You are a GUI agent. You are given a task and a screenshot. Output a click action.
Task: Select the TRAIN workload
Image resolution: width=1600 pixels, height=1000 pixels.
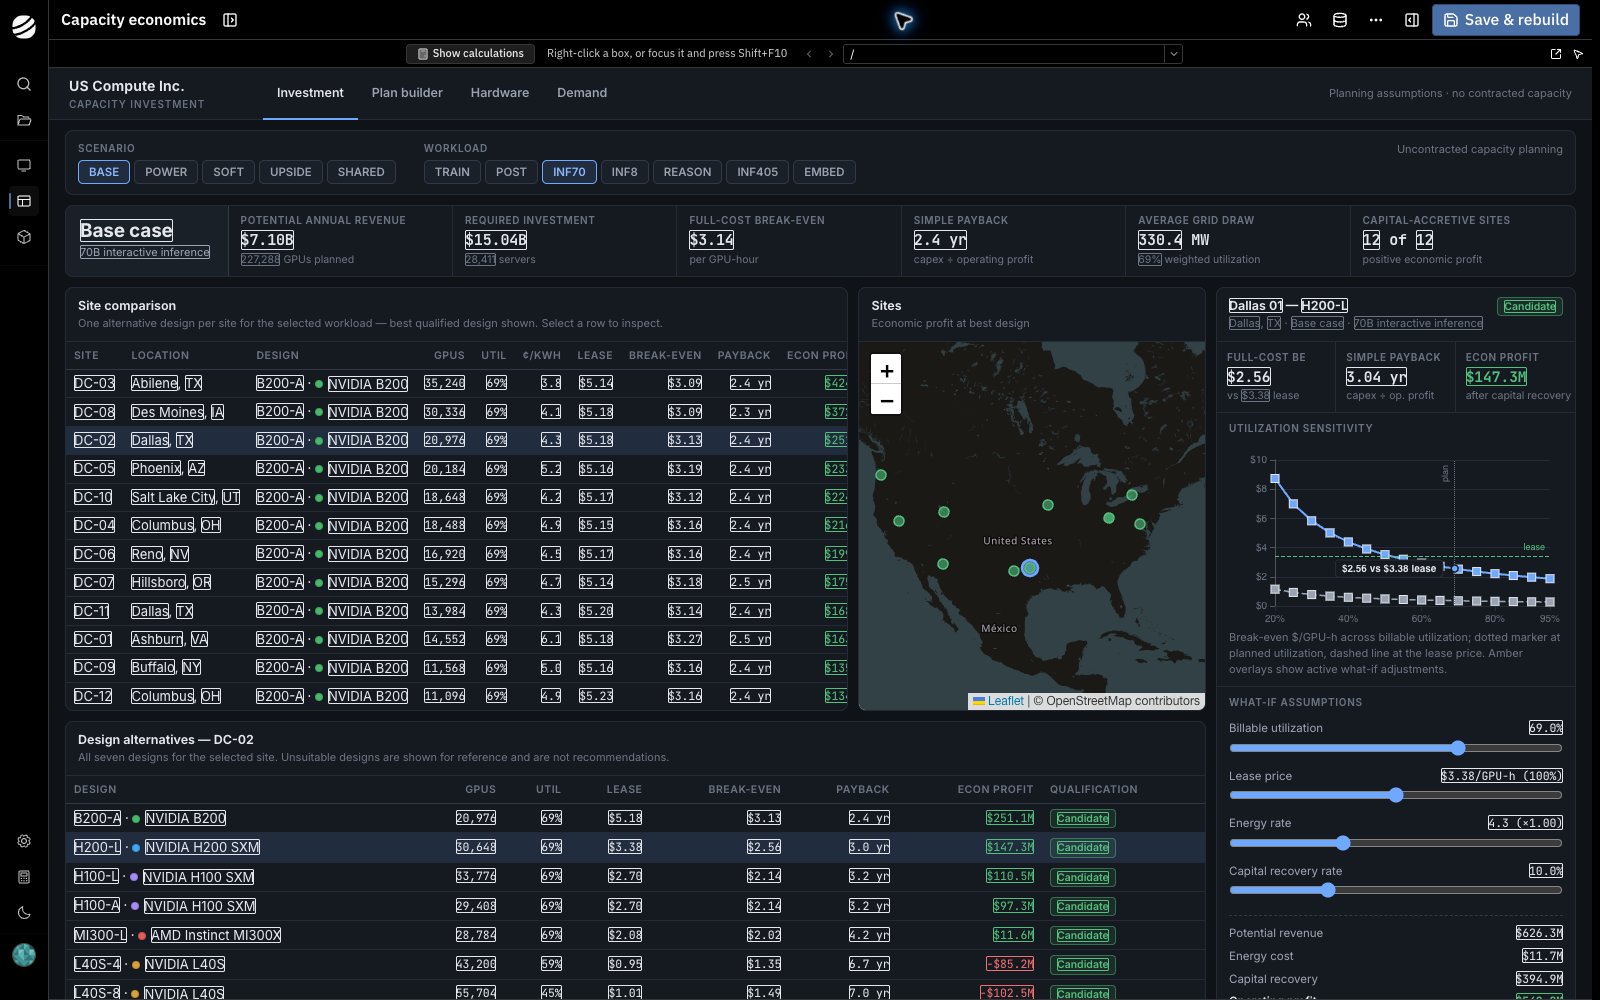[x=452, y=172]
